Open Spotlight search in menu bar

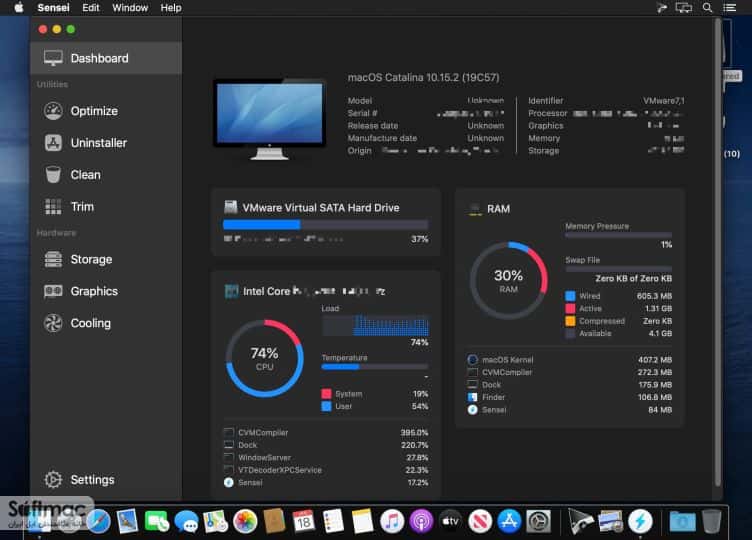point(707,8)
